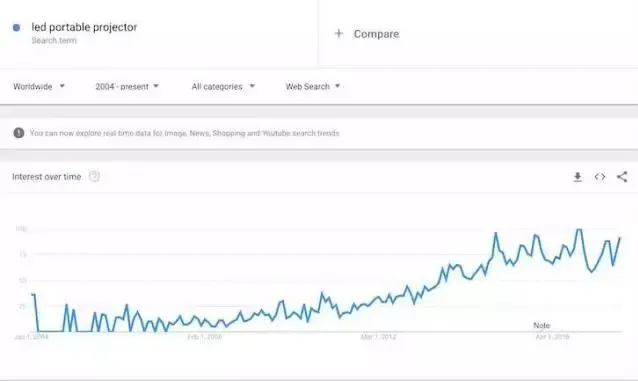638x381 pixels.
Task: Download the interest over time data
Action: [x=577, y=177]
